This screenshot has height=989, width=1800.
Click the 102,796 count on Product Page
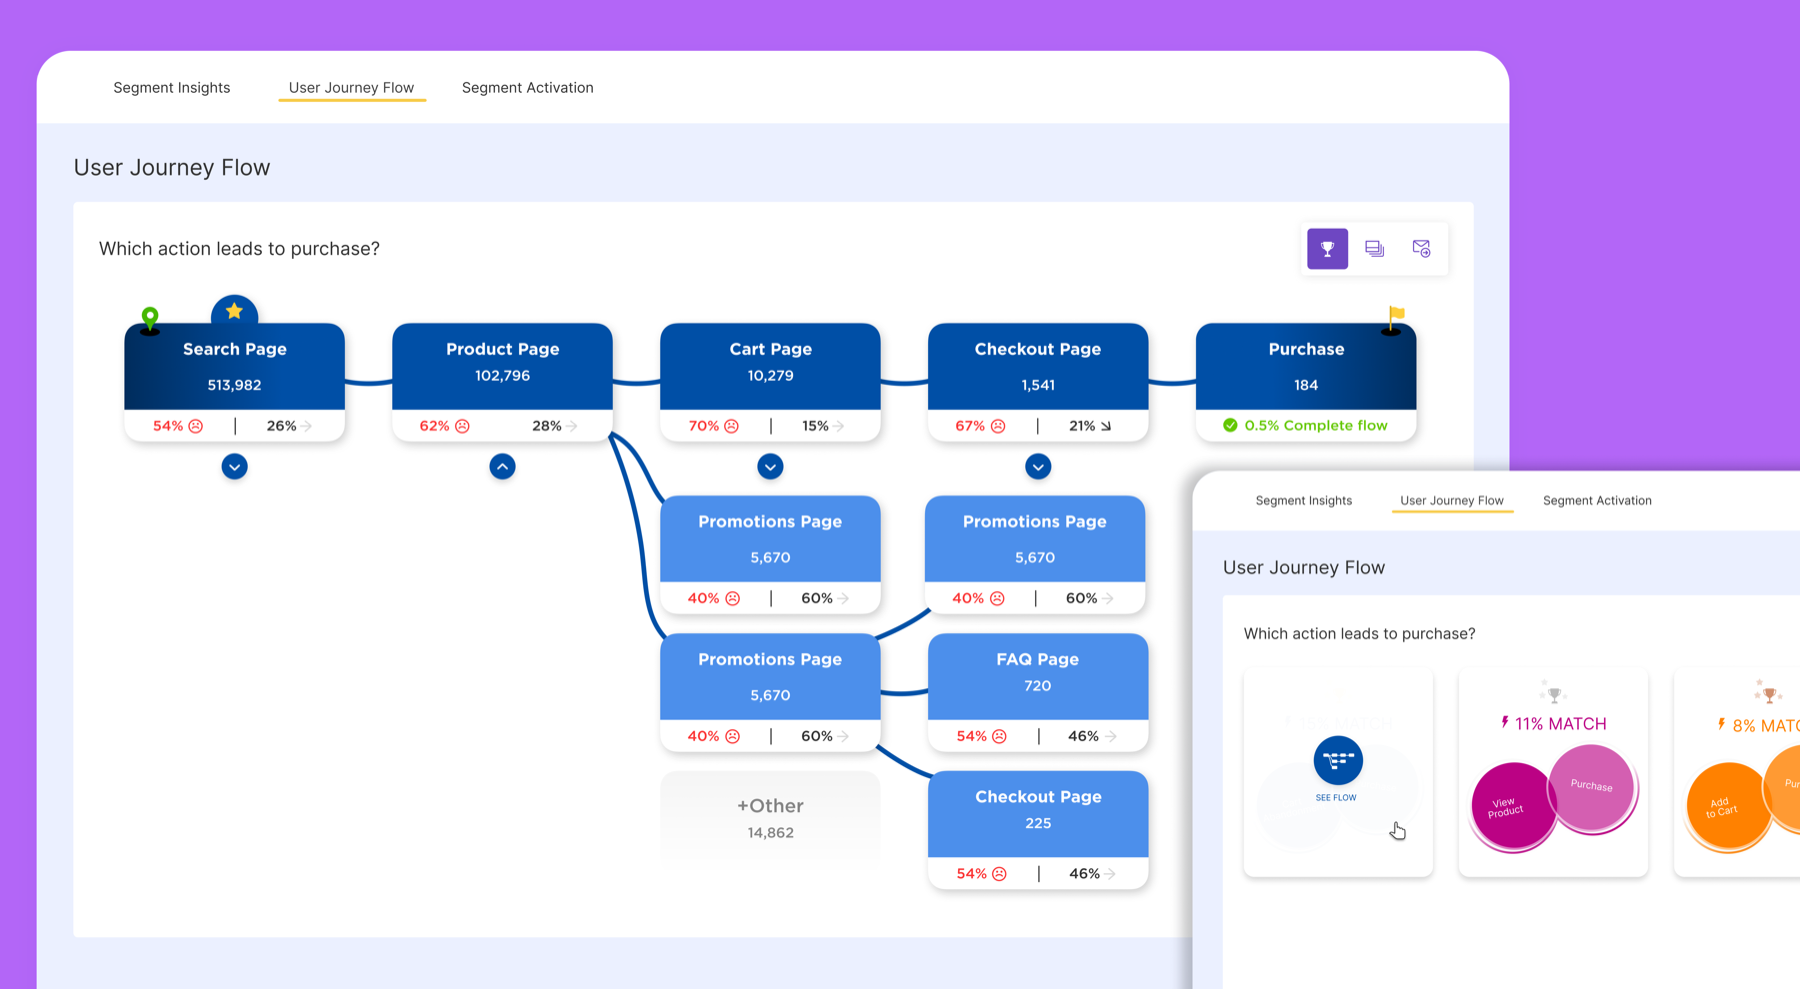click(502, 376)
